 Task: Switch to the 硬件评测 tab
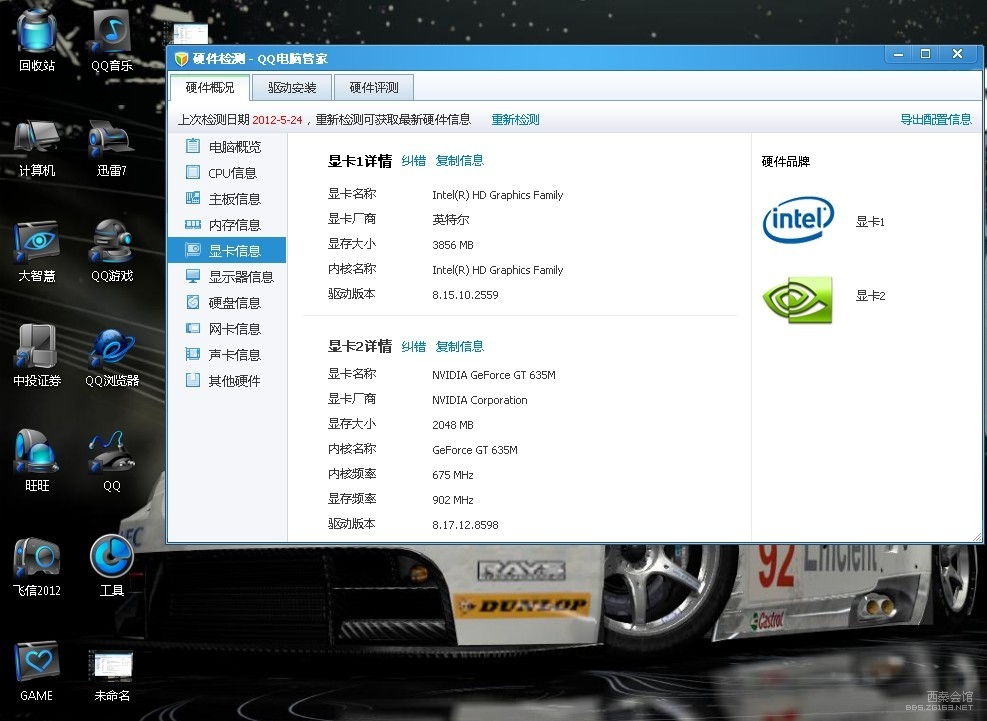click(374, 88)
